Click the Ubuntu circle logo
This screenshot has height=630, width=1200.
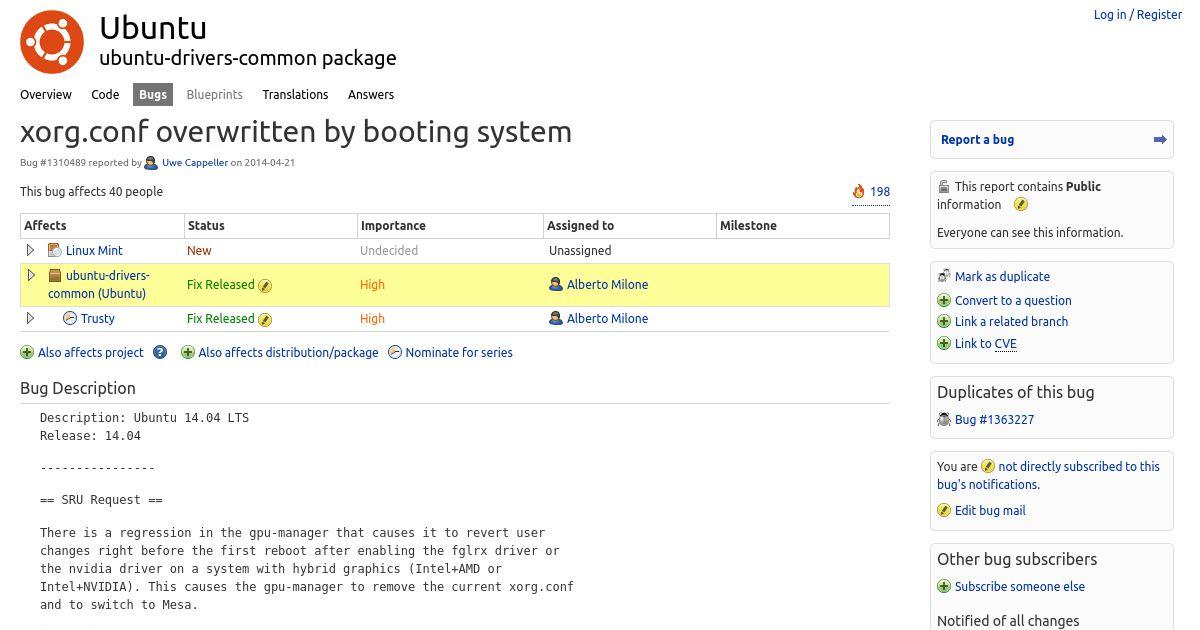pos(52,42)
